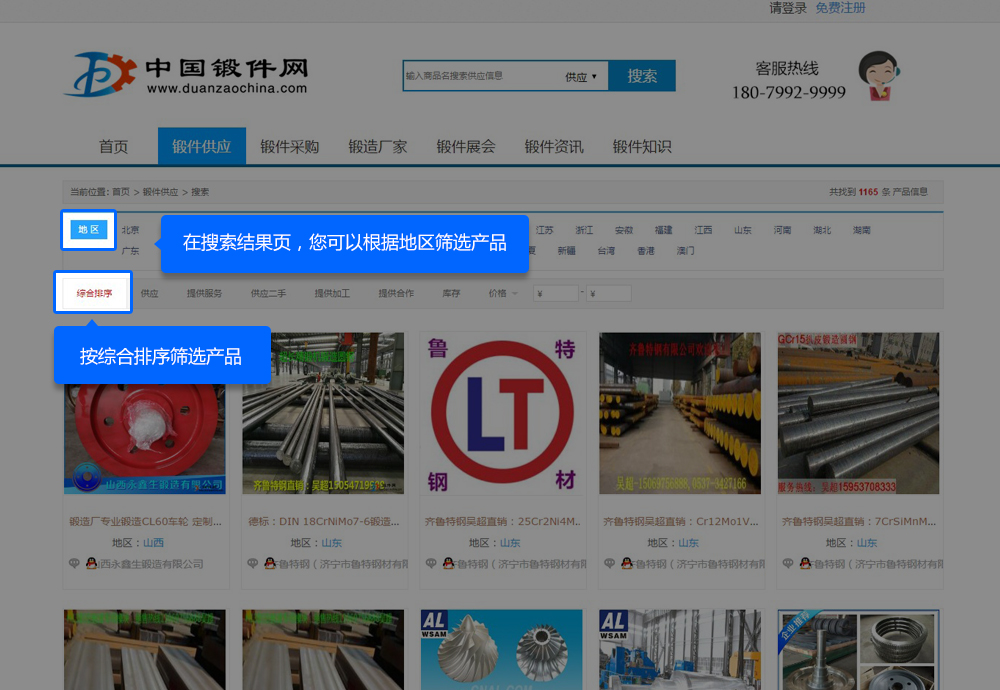Click the customer service avatar icon
Image resolution: width=1000 pixels, height=690 pixels.
click(x=879, y=76)
